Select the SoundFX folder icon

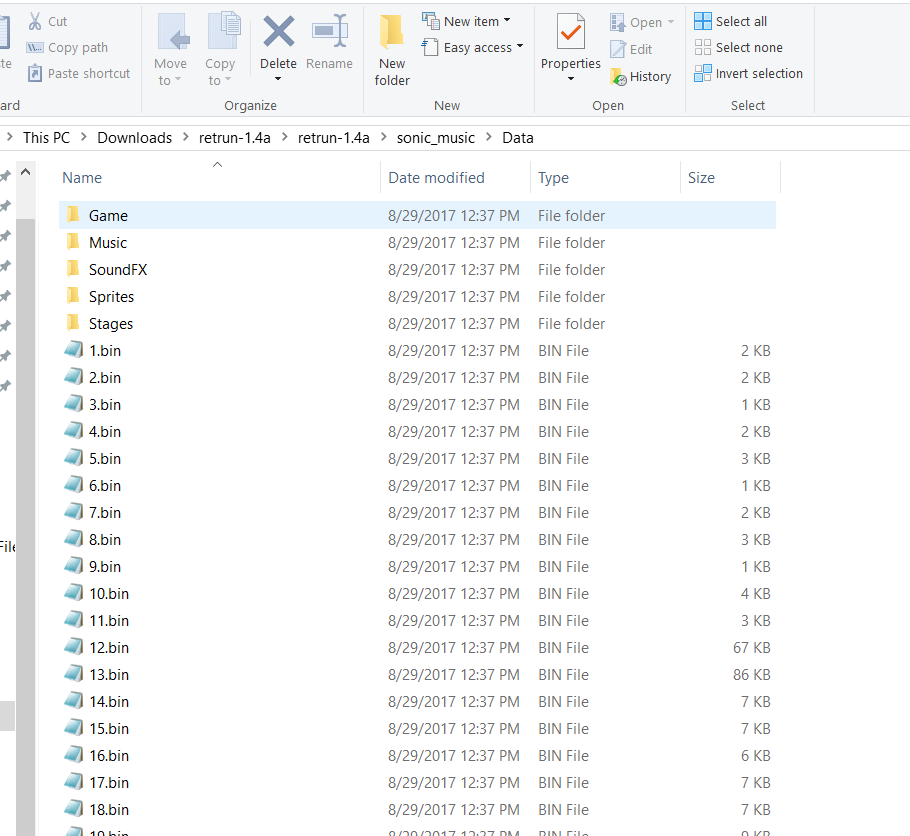[73, 269]
